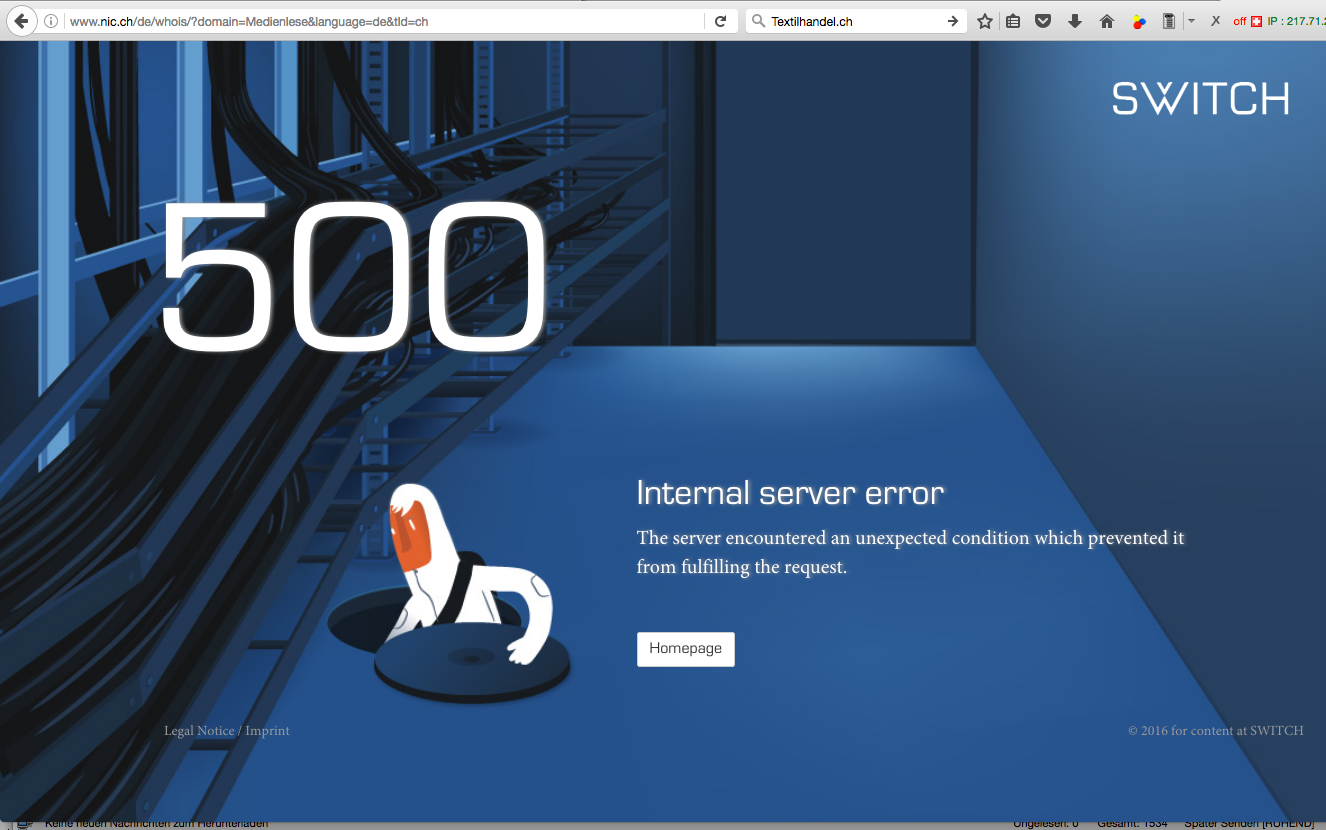Screen dimensions: 1326x830
Task: Submit search with the go arrow
Action: point(953,21)
